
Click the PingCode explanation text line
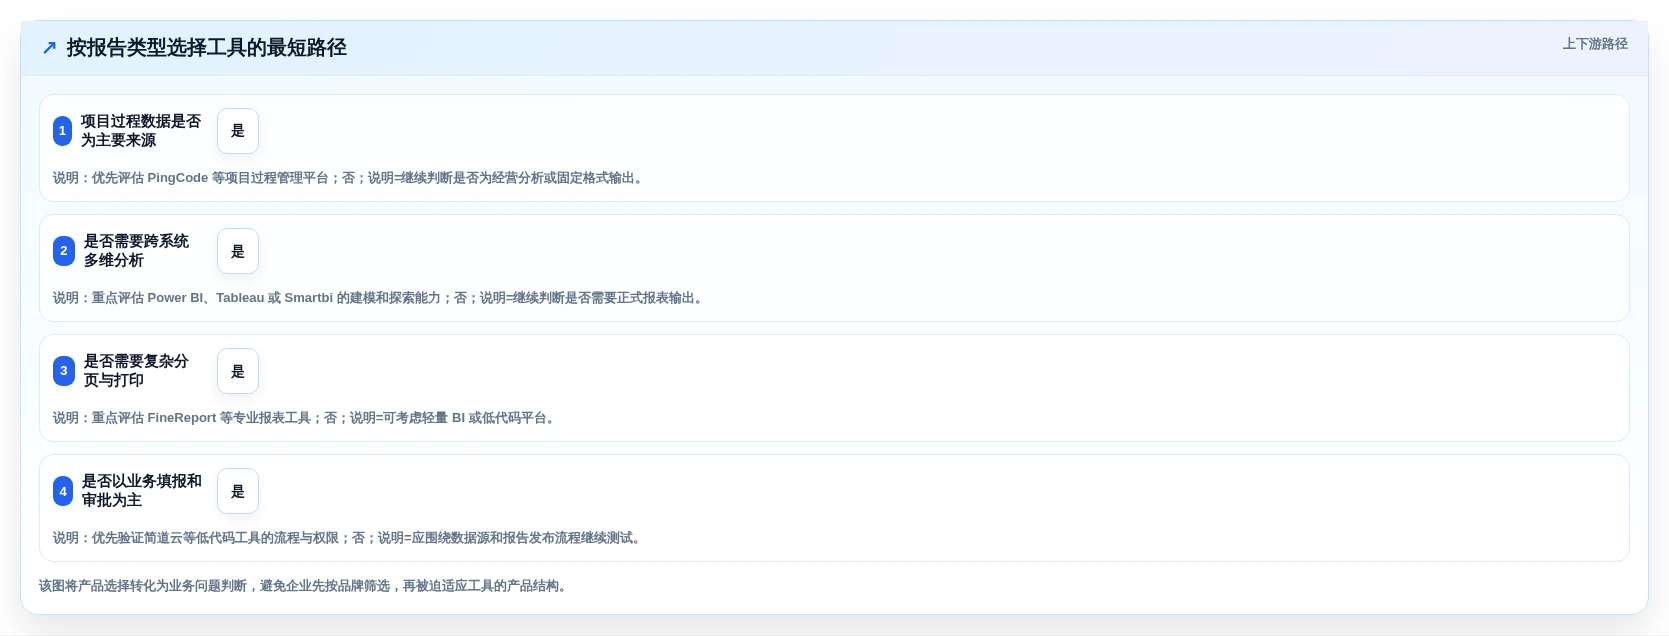pyautogui.click(x=350, y=178)
